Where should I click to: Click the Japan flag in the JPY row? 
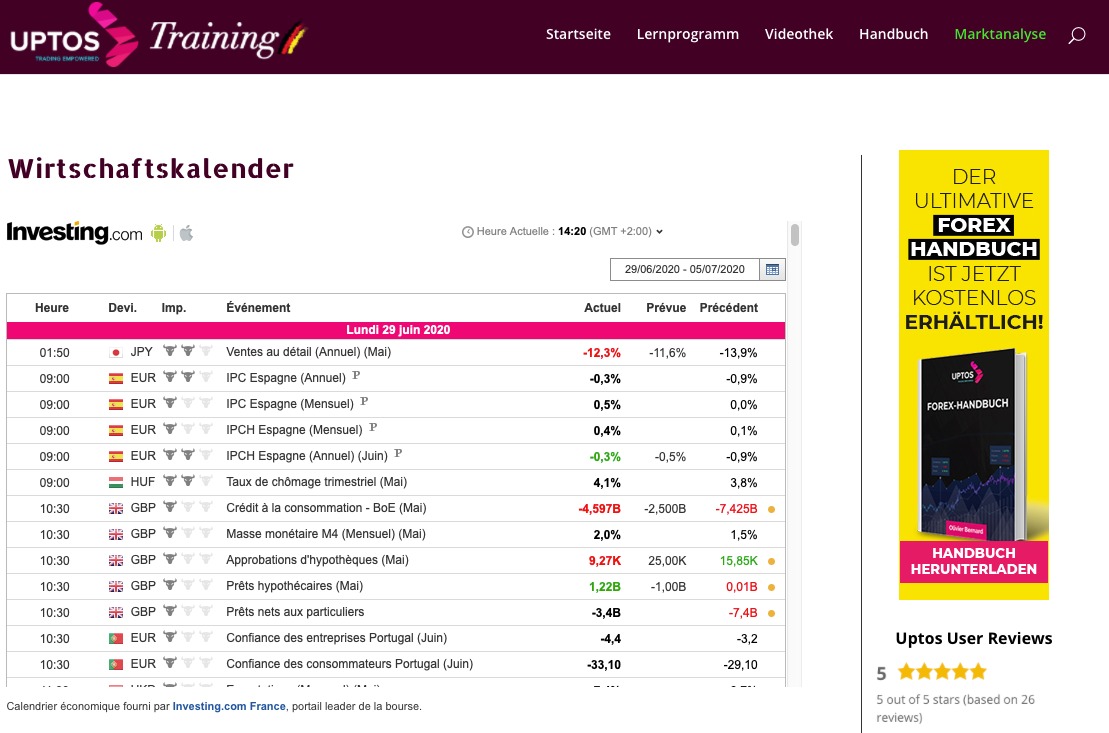tap(116, 352)
